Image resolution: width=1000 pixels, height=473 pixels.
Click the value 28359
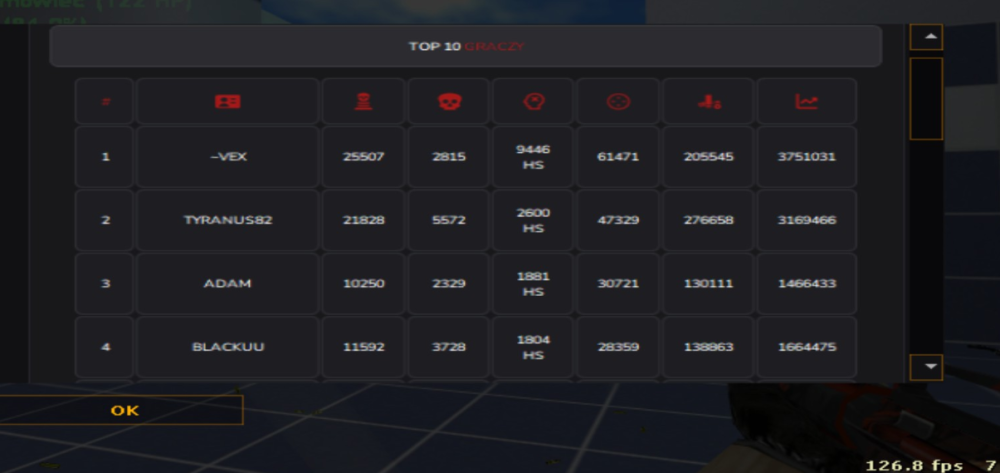(x=618, y=347)
